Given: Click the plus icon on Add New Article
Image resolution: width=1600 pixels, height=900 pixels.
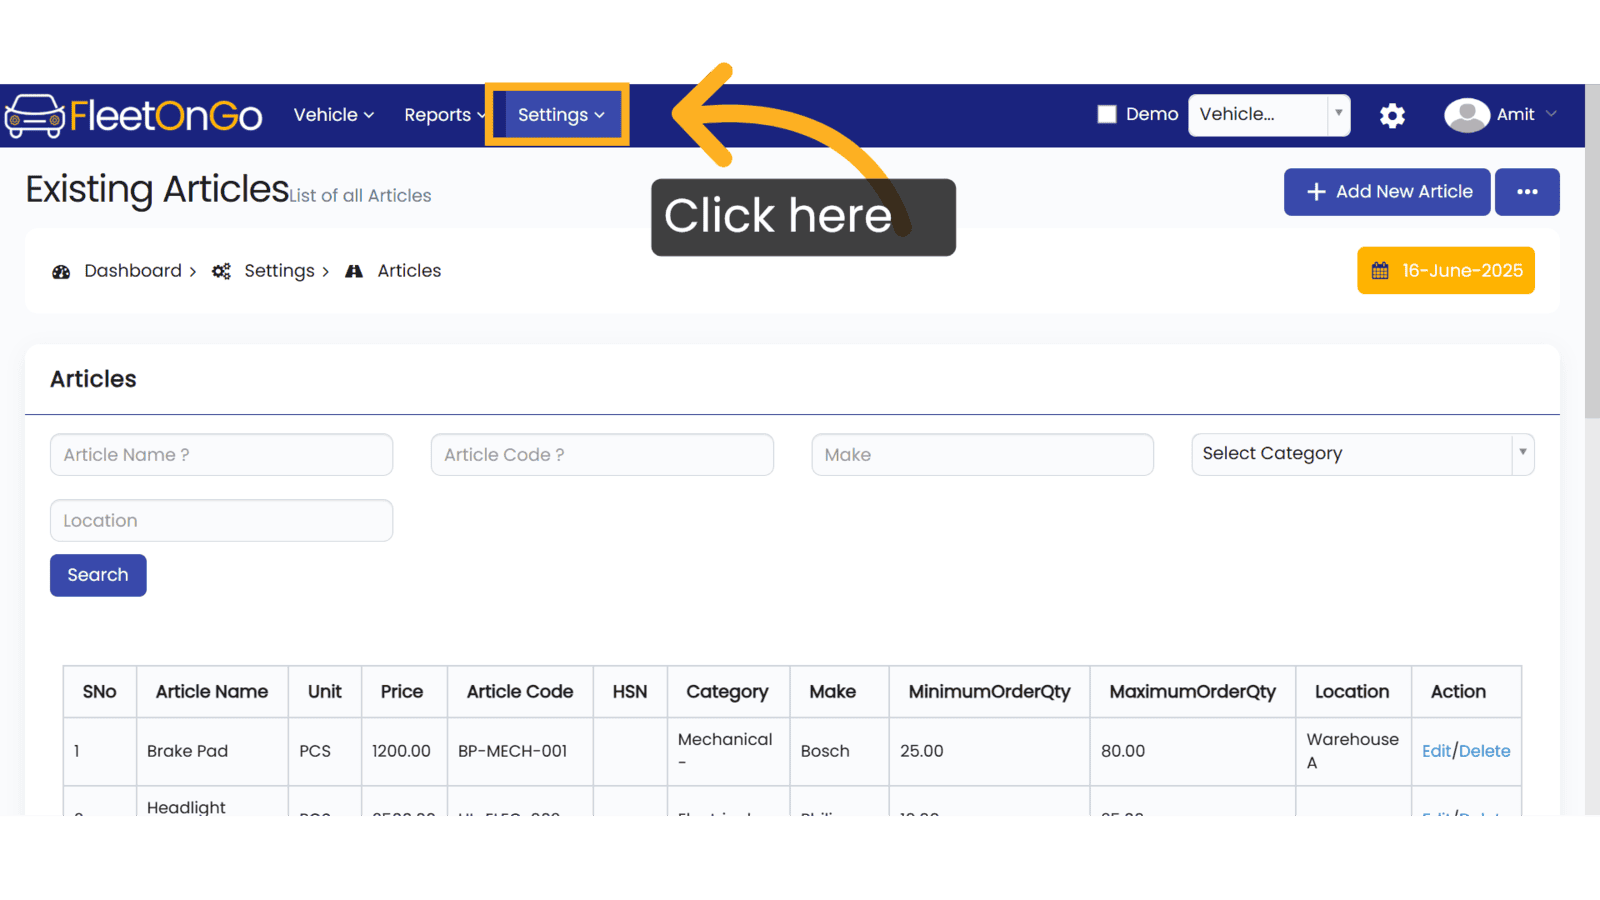Looking at the screenshot, I should point(1316,192).
